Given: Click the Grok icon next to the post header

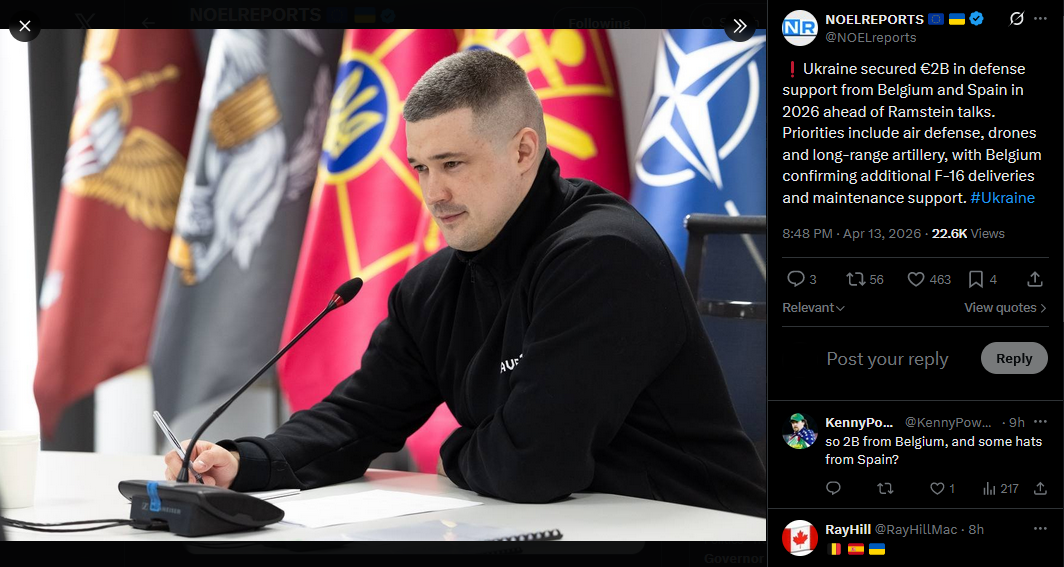Looking at the screenshot, I should (x=1016, y=19).
